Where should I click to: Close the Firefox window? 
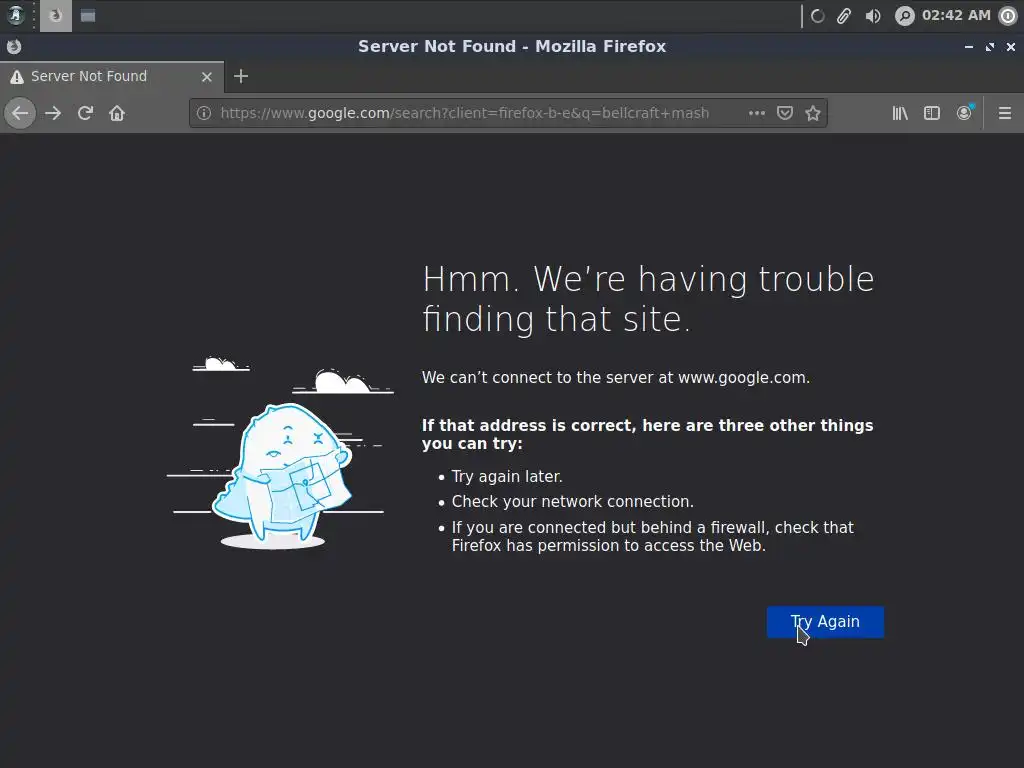[x=1010, y=47]
